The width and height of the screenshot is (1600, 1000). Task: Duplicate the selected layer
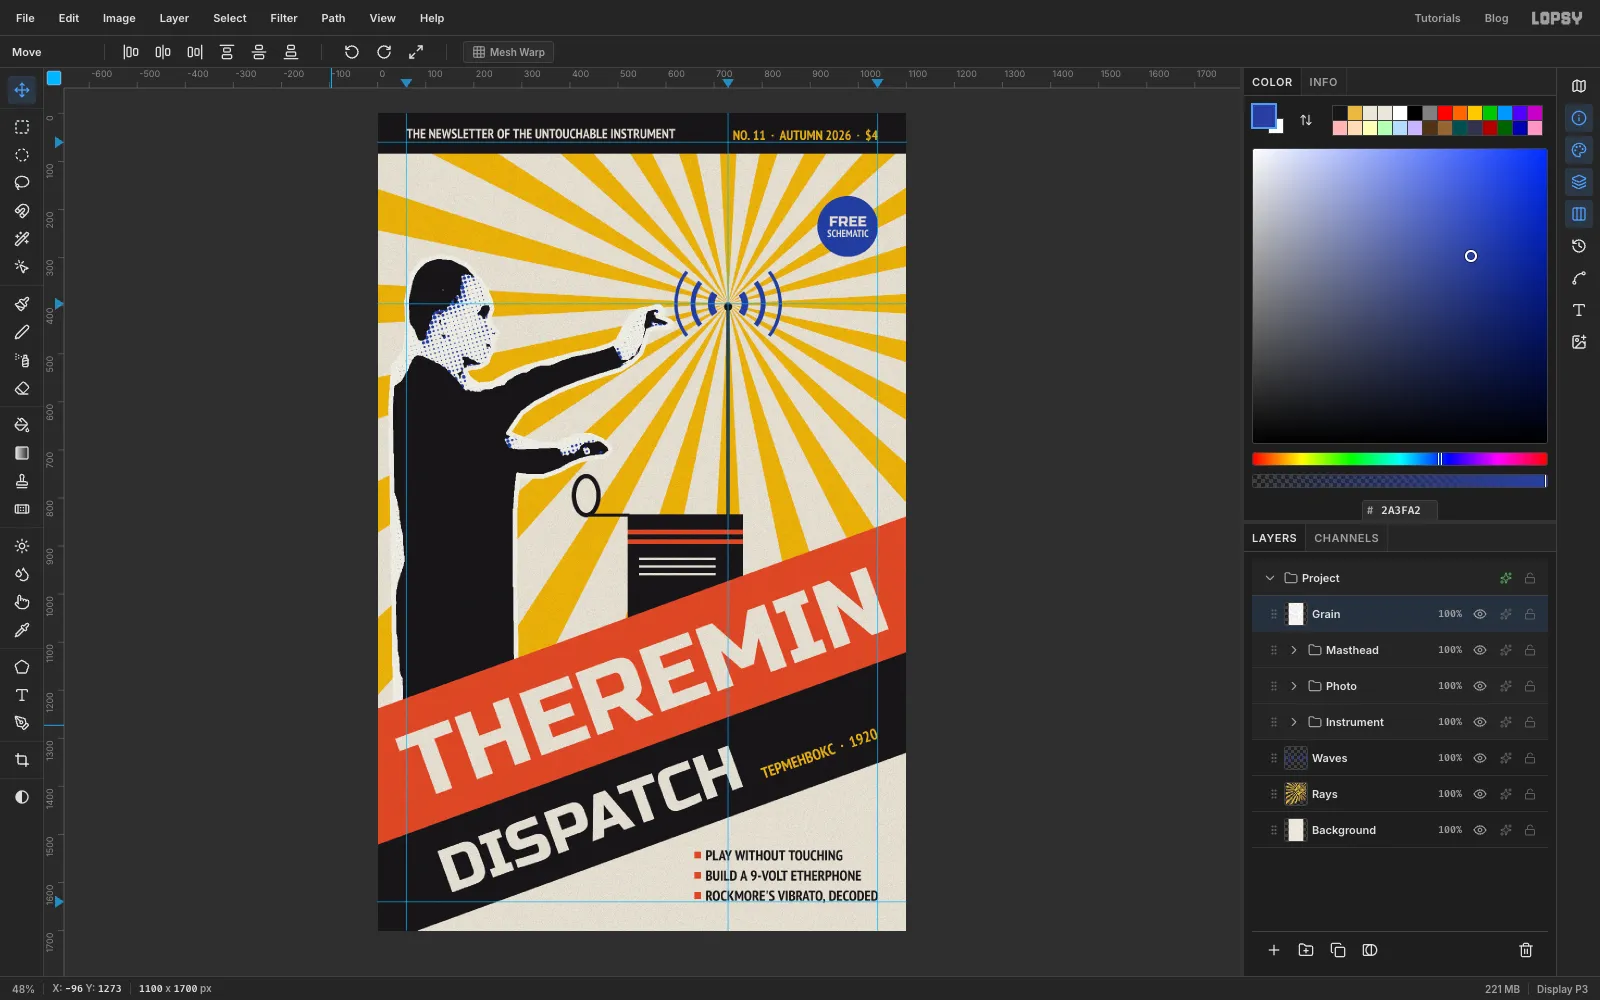(x=1338, y=950)
